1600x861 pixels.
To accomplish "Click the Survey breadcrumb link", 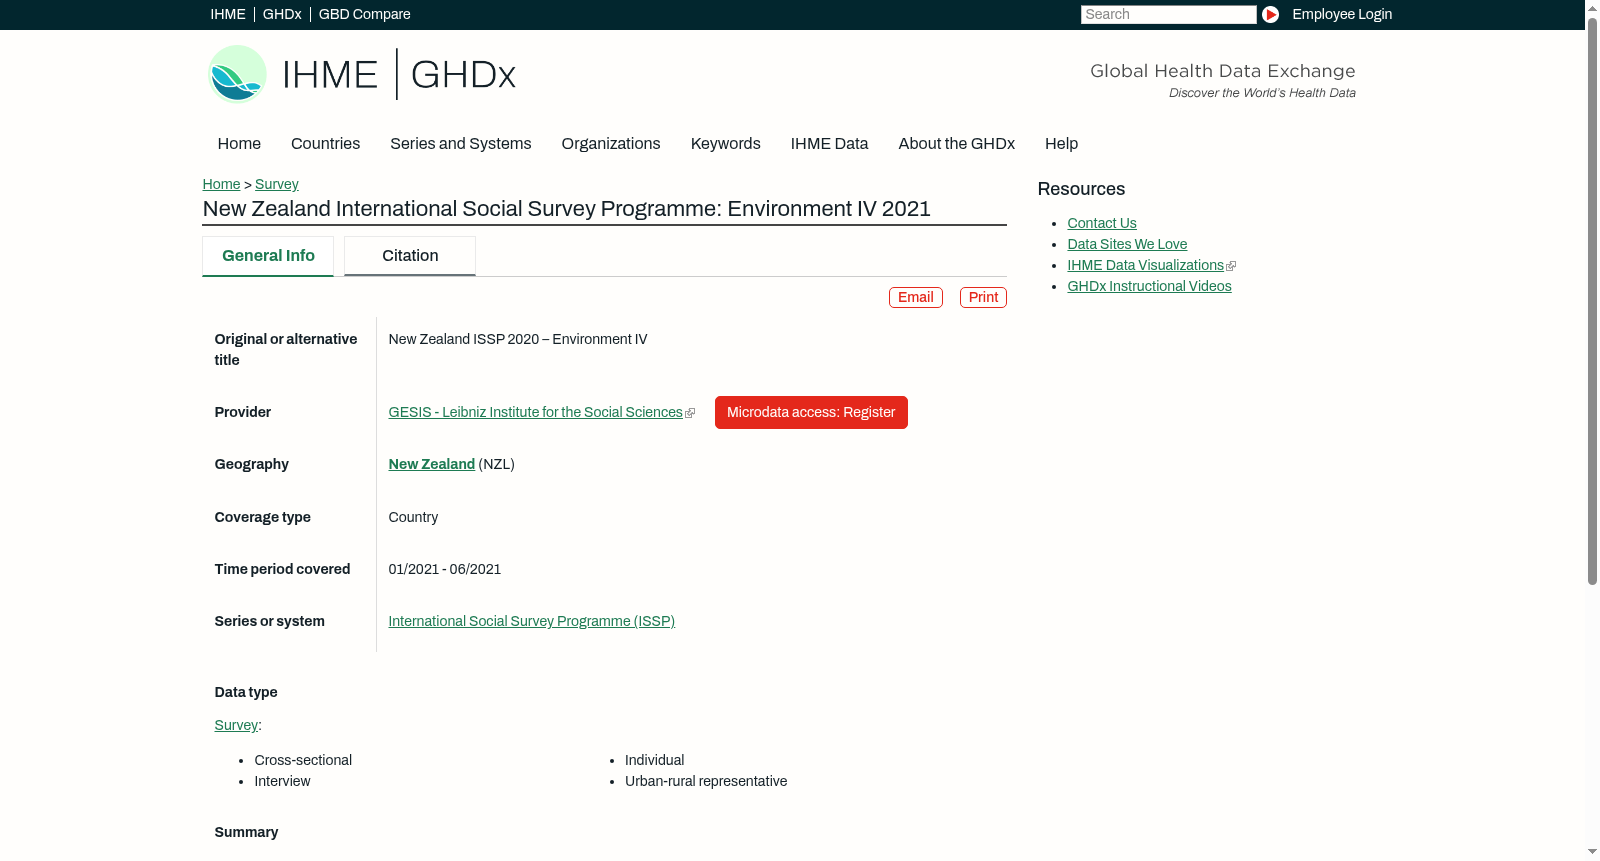I will 277,184.
